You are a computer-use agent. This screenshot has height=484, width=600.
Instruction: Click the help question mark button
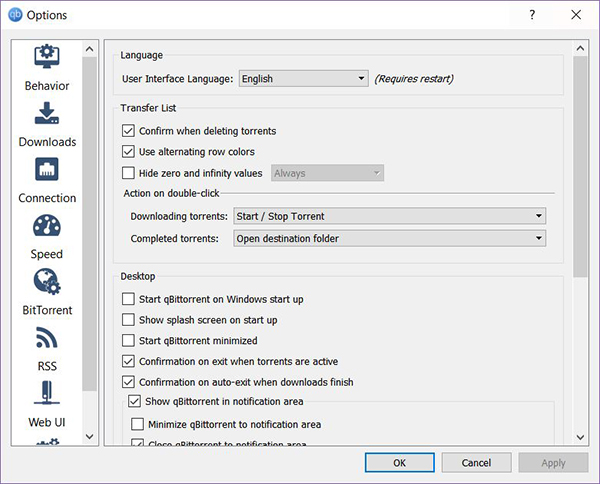[x=532, y=15]
